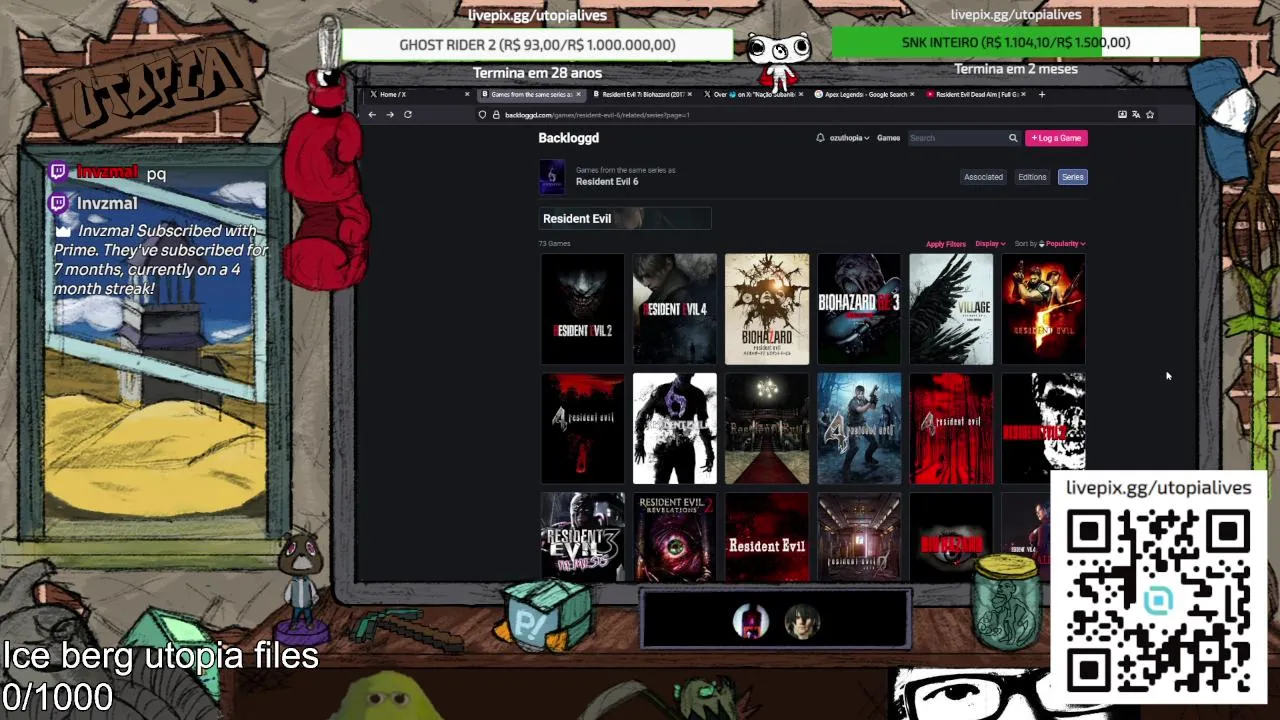Open the Resident Evil 6 small cover thumbnail

(x=552, y=176)
